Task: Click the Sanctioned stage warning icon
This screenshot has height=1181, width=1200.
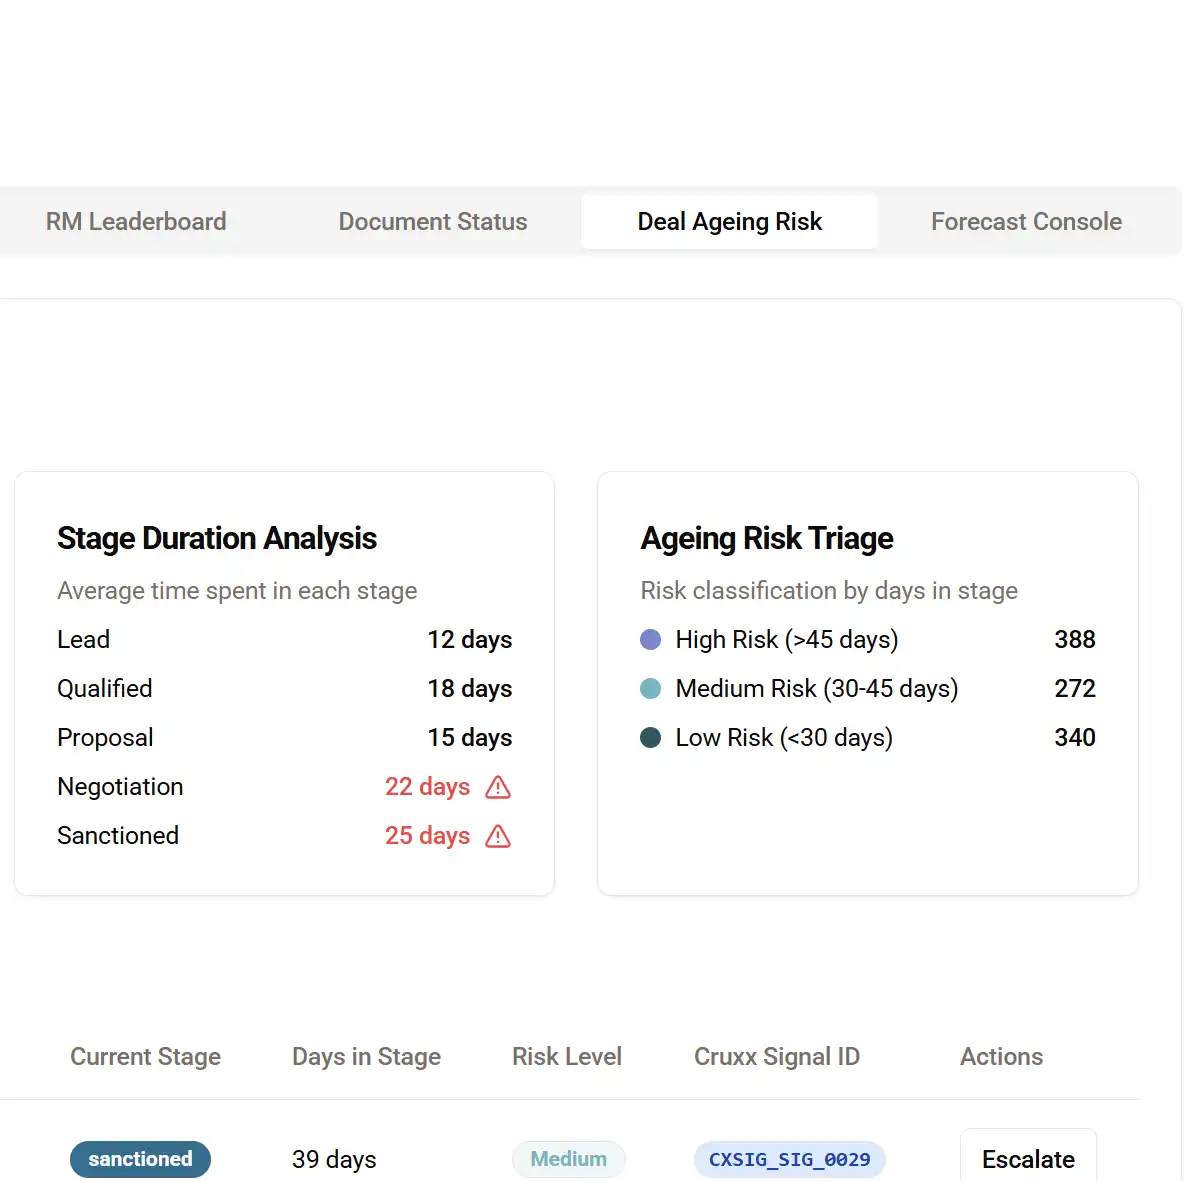Action: (x=498, y=837)
